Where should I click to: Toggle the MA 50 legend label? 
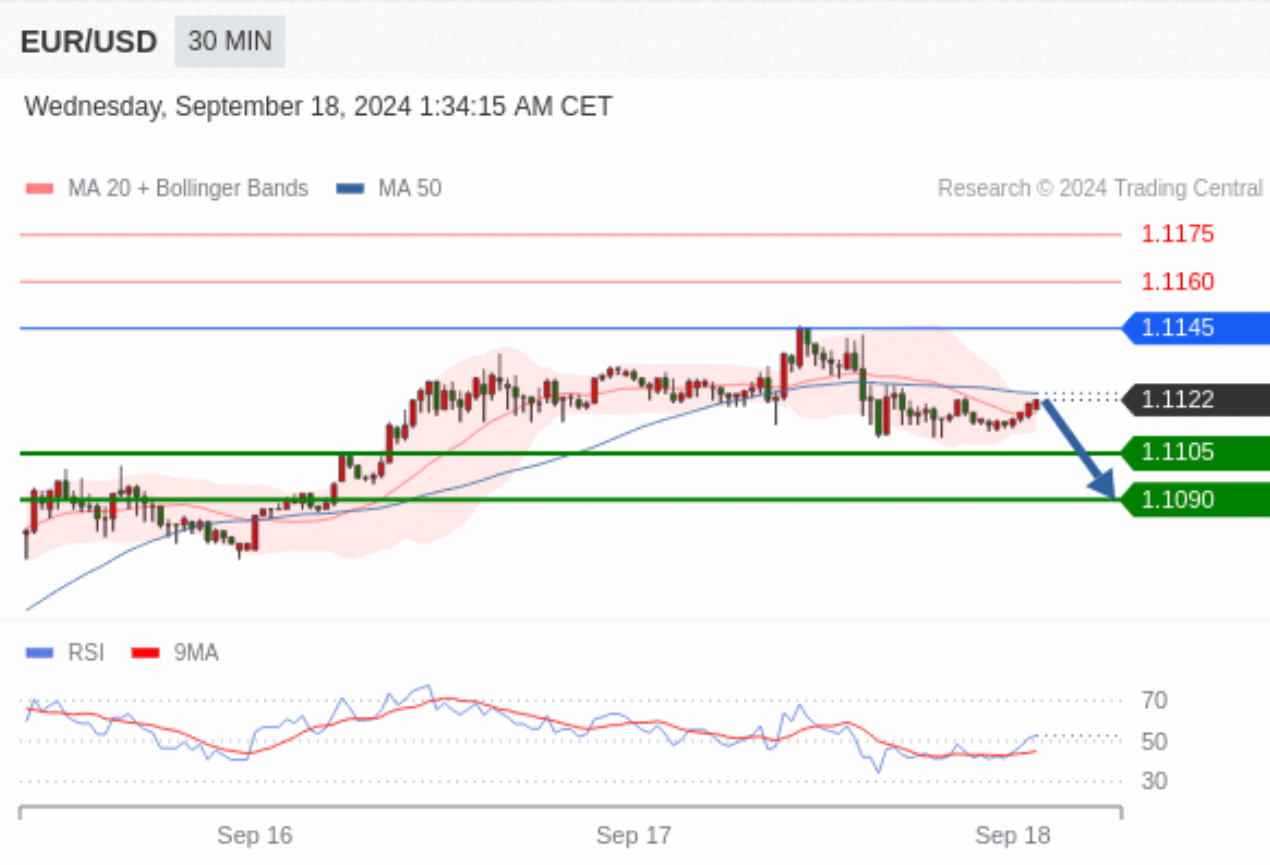tap(410, 188)
